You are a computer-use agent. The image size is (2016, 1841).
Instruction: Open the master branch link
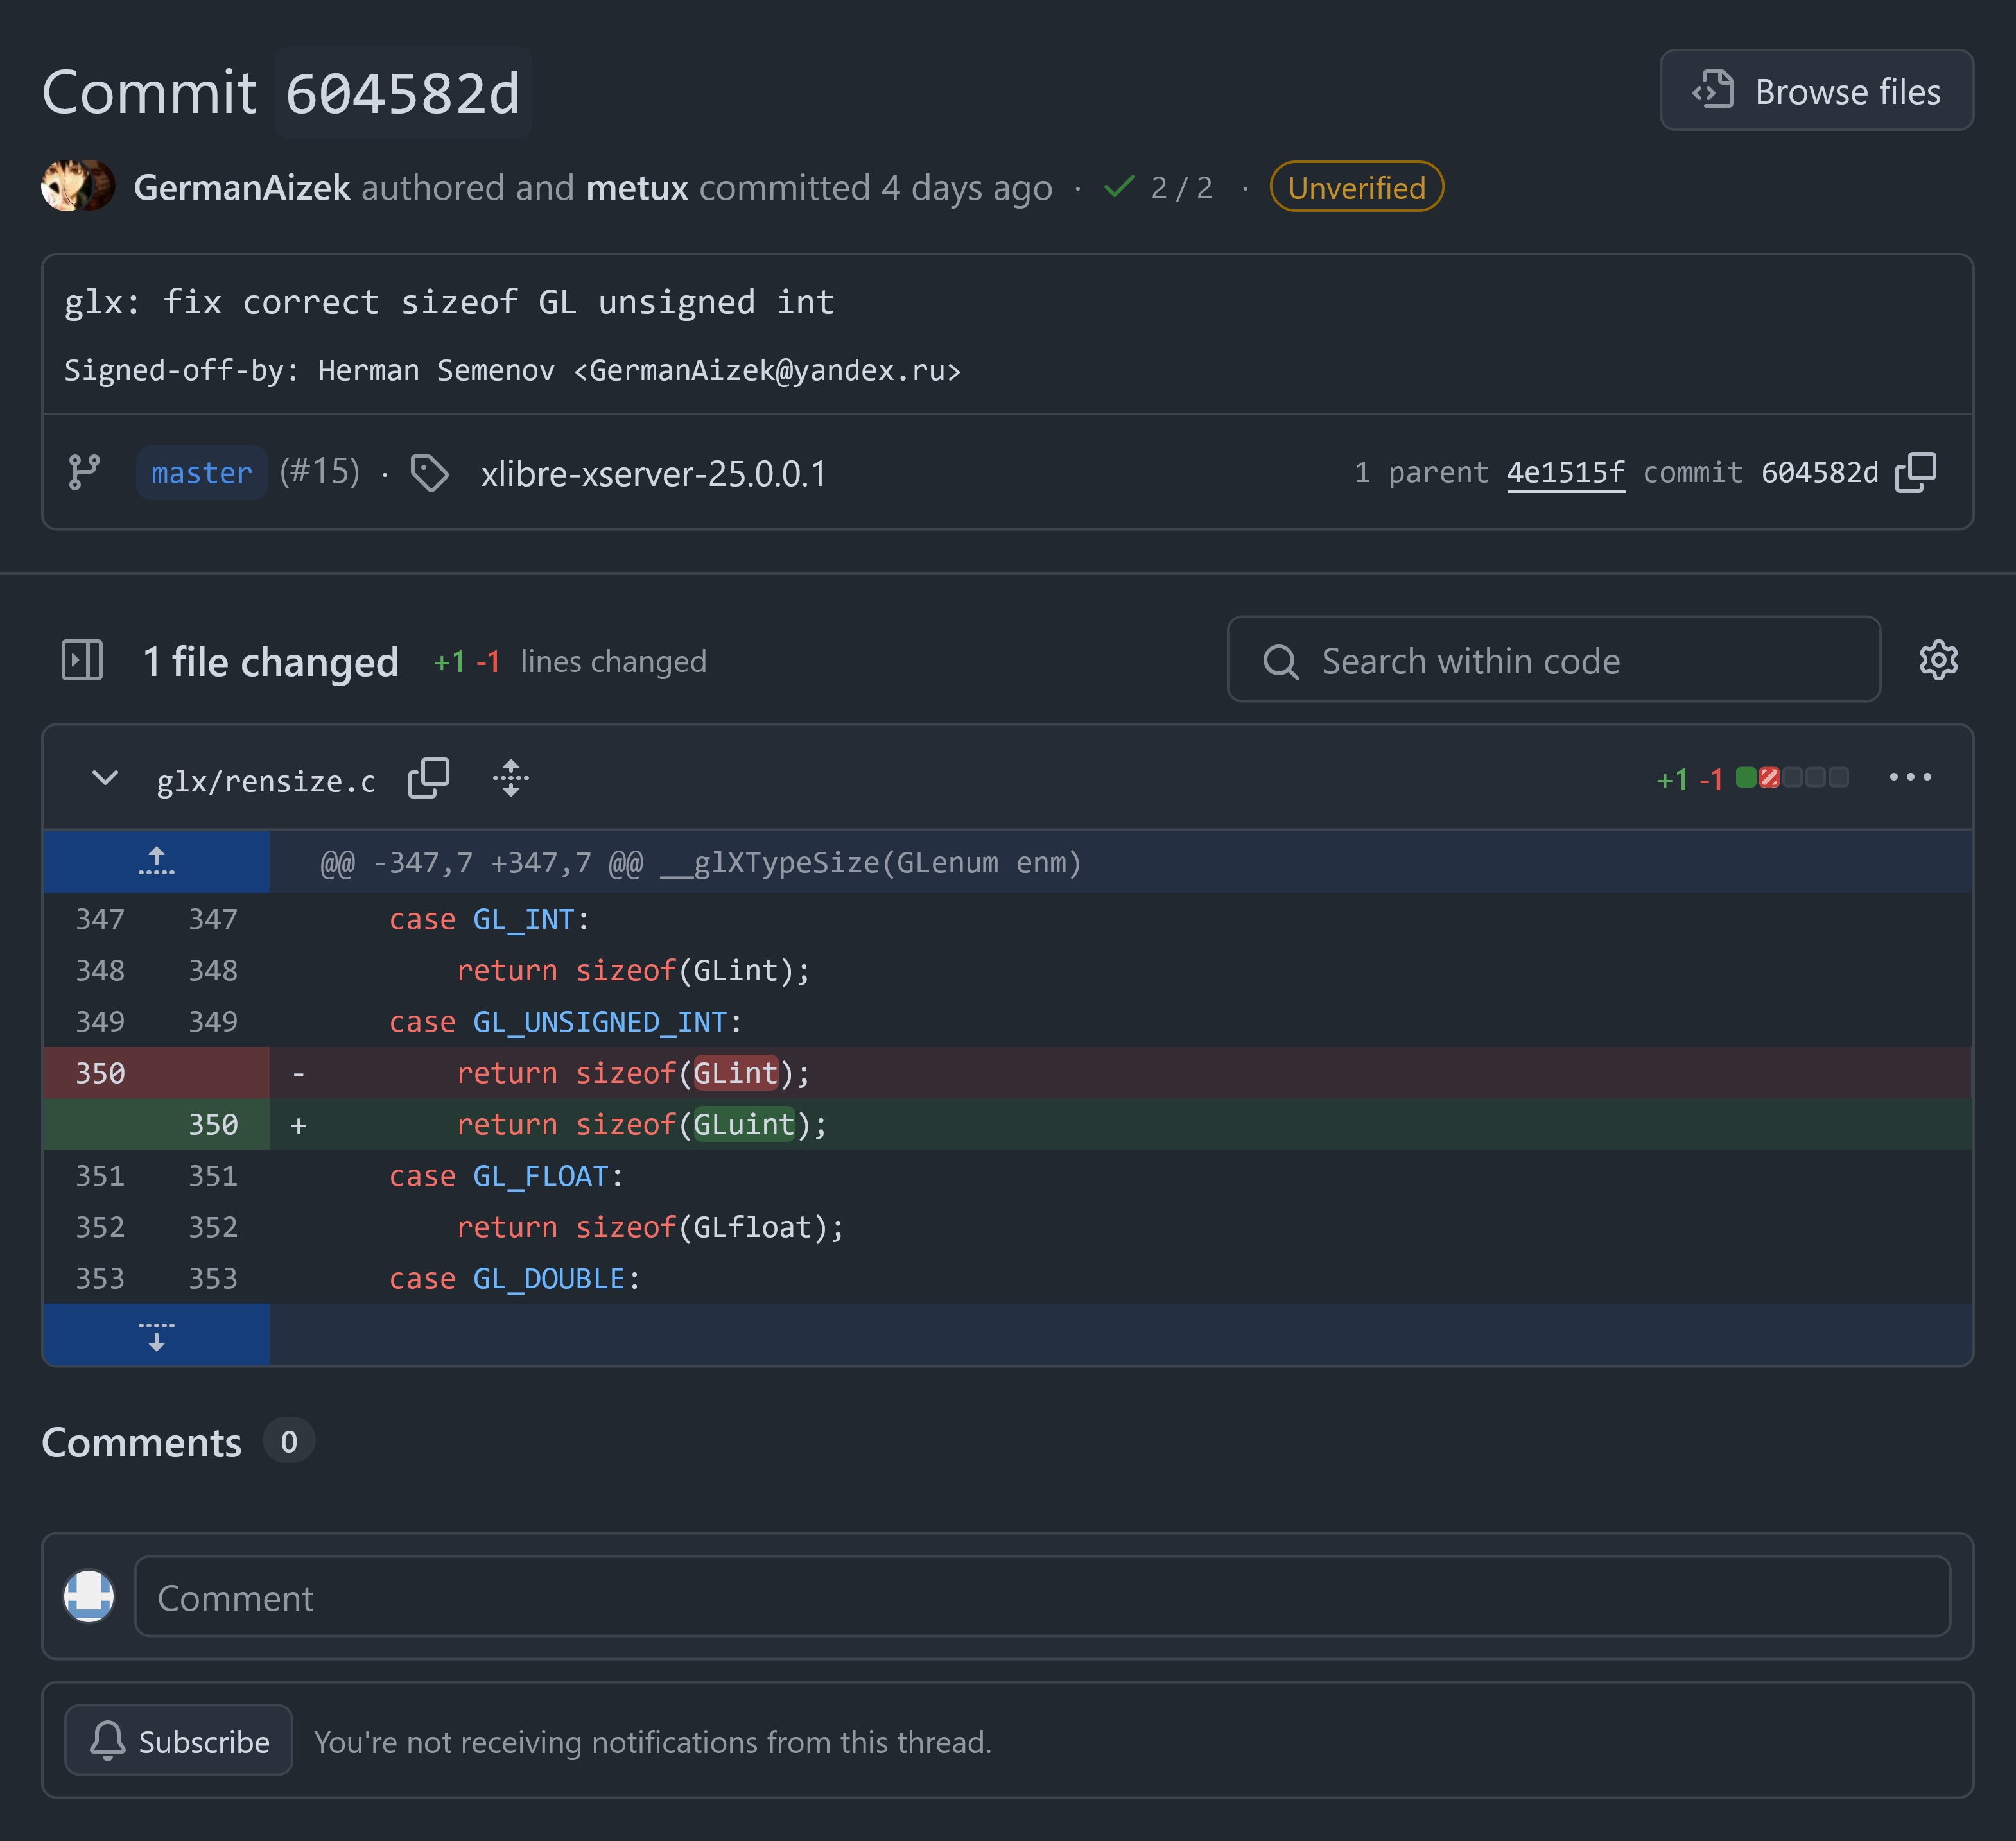[x=201, y=472]
